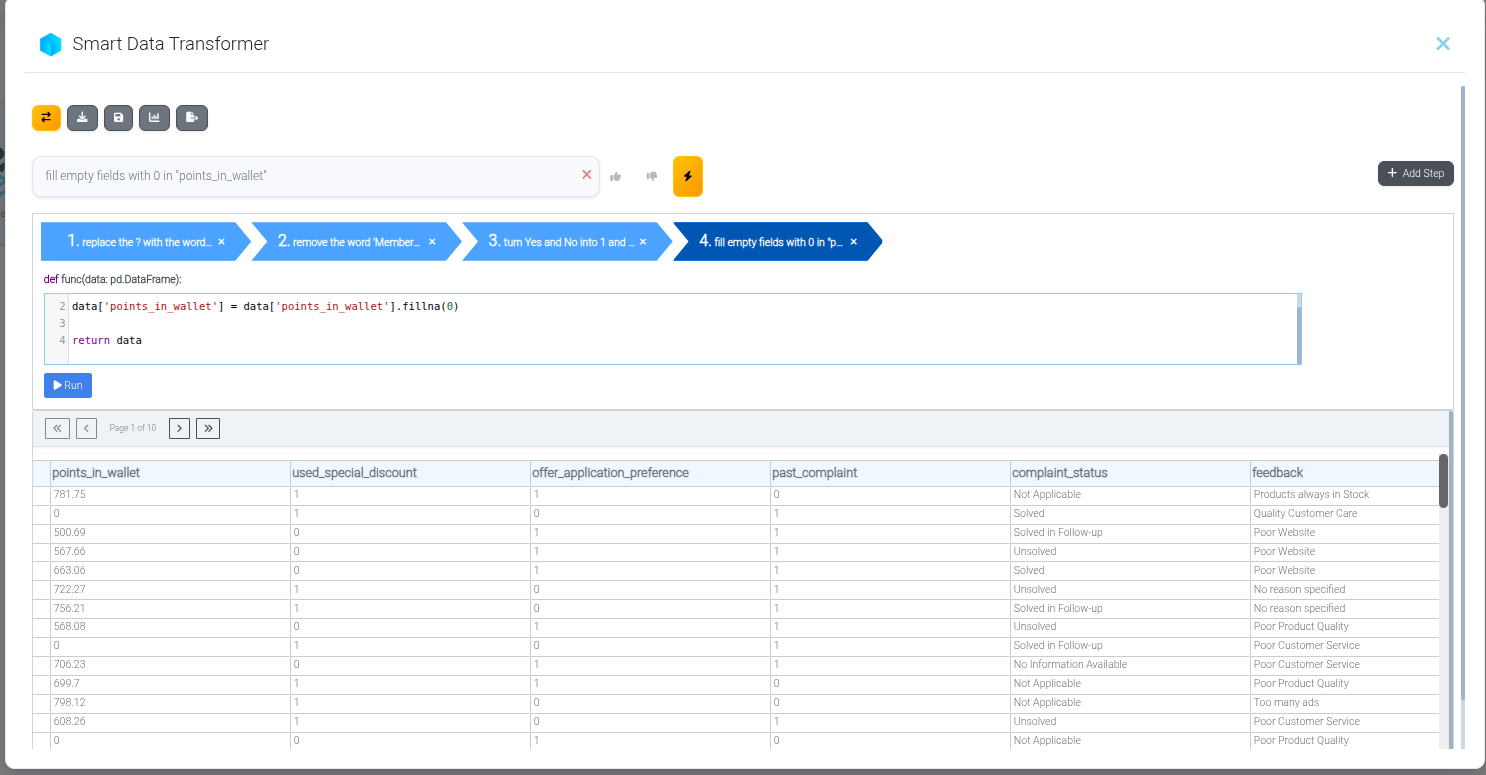Jump to last page of results
1486x775 pixels.
[x=208, y=428]
